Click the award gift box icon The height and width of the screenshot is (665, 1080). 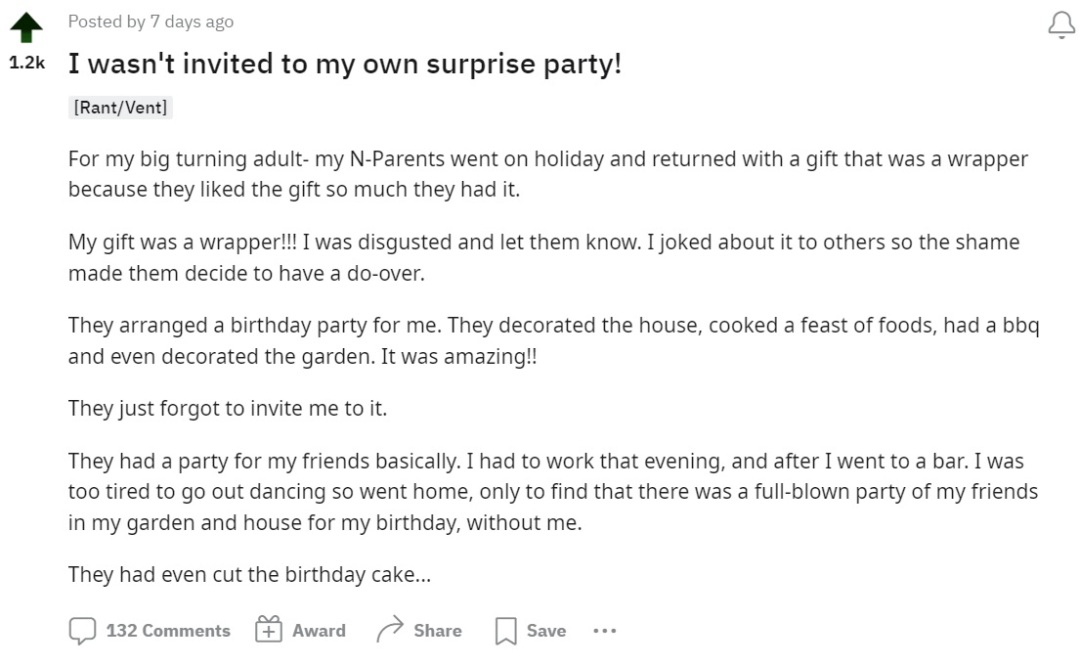269,630
